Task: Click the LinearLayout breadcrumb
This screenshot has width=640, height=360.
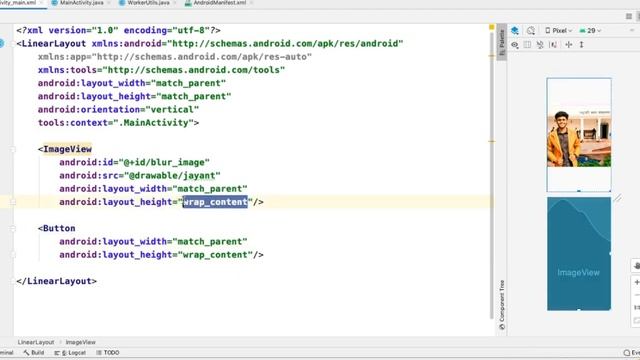Action: tap(36, 342)
